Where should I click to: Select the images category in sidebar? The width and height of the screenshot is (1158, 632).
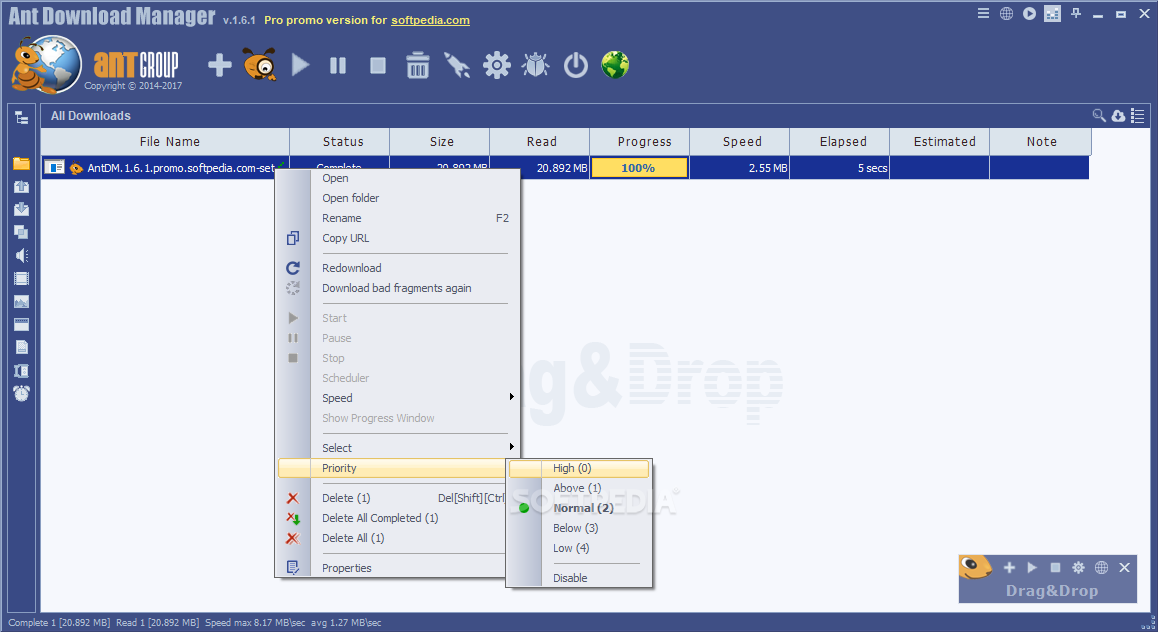pos(21,301)
